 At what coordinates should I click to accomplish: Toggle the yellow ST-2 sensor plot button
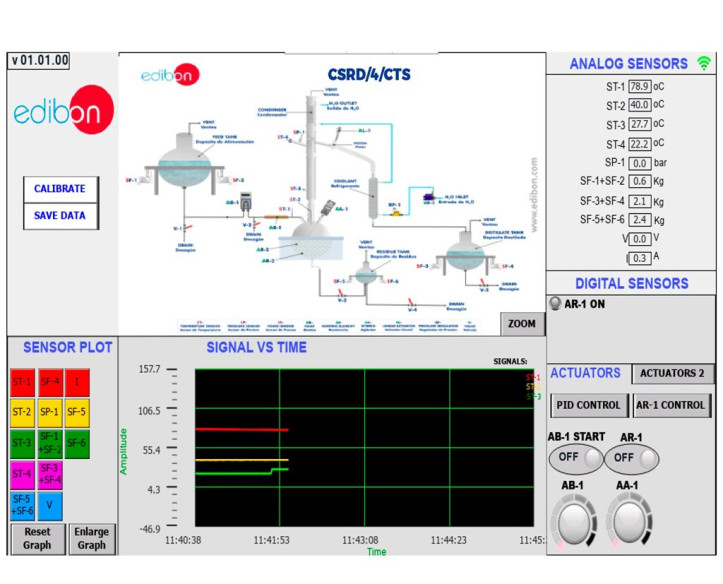coord(21,411)
